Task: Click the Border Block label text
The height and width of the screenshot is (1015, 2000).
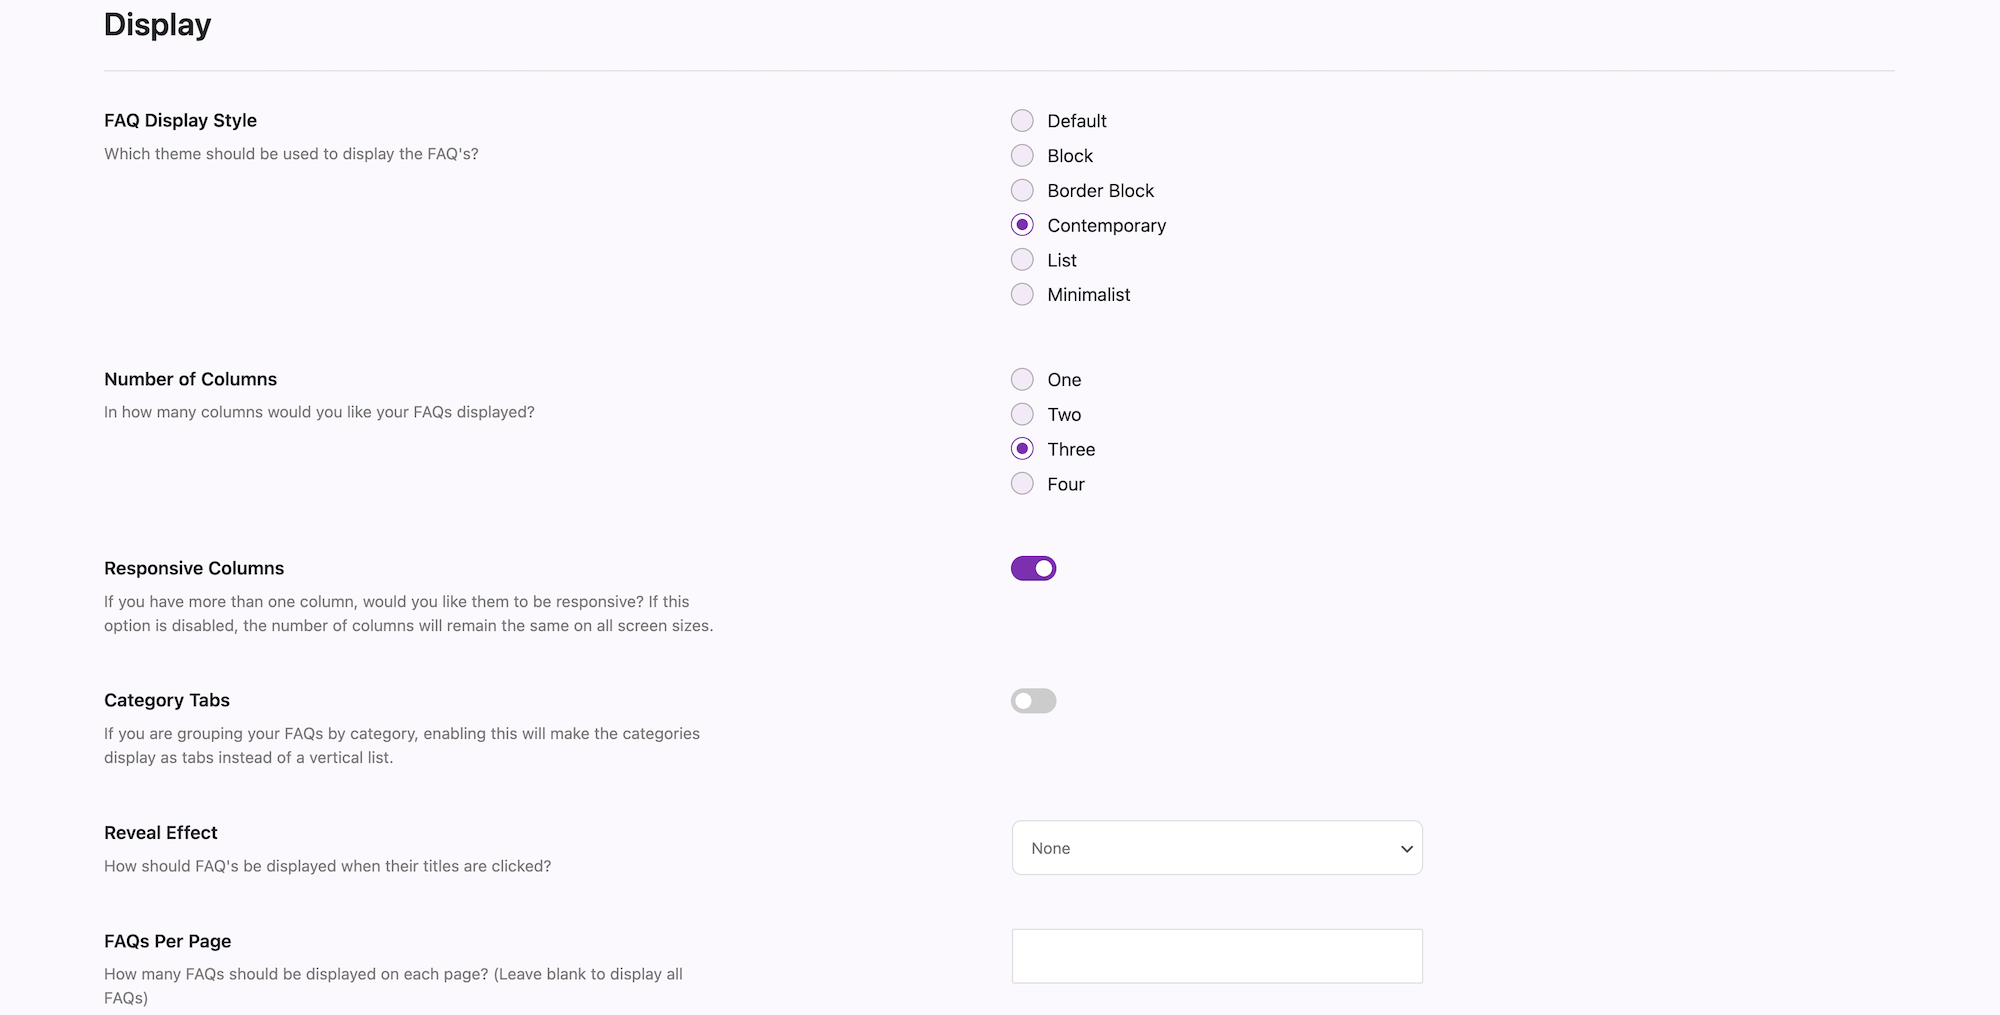Action: (x=1100, y=191)
